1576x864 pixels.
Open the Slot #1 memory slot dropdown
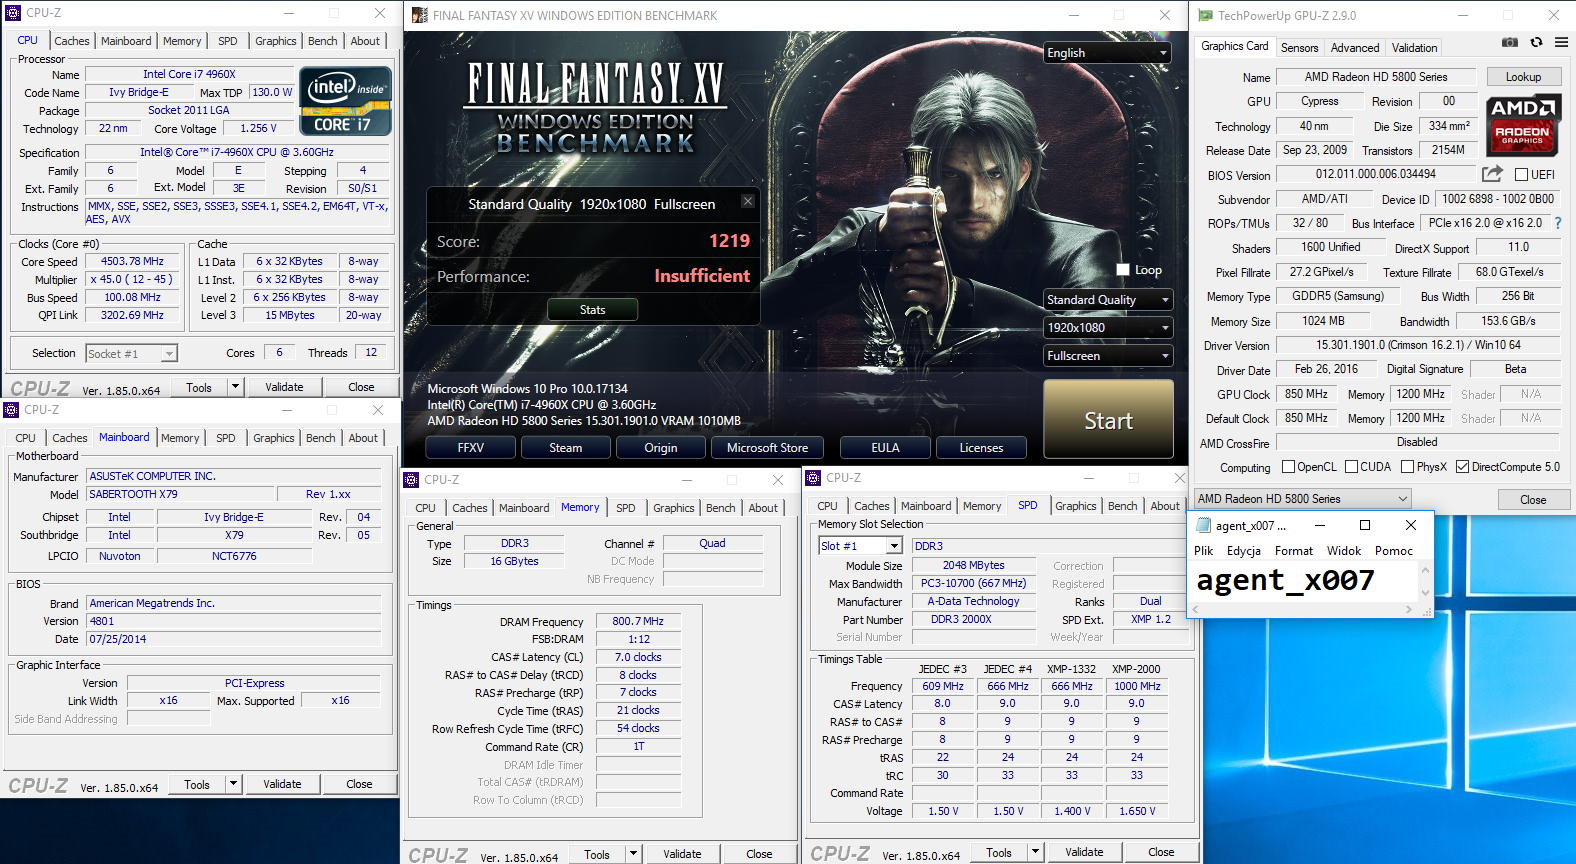coord(860,546)
